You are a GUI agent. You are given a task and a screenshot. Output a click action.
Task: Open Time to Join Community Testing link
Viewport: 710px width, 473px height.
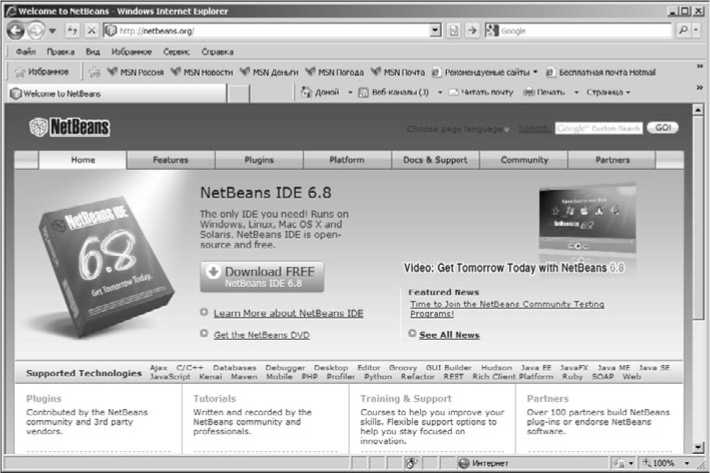(507, 309)
